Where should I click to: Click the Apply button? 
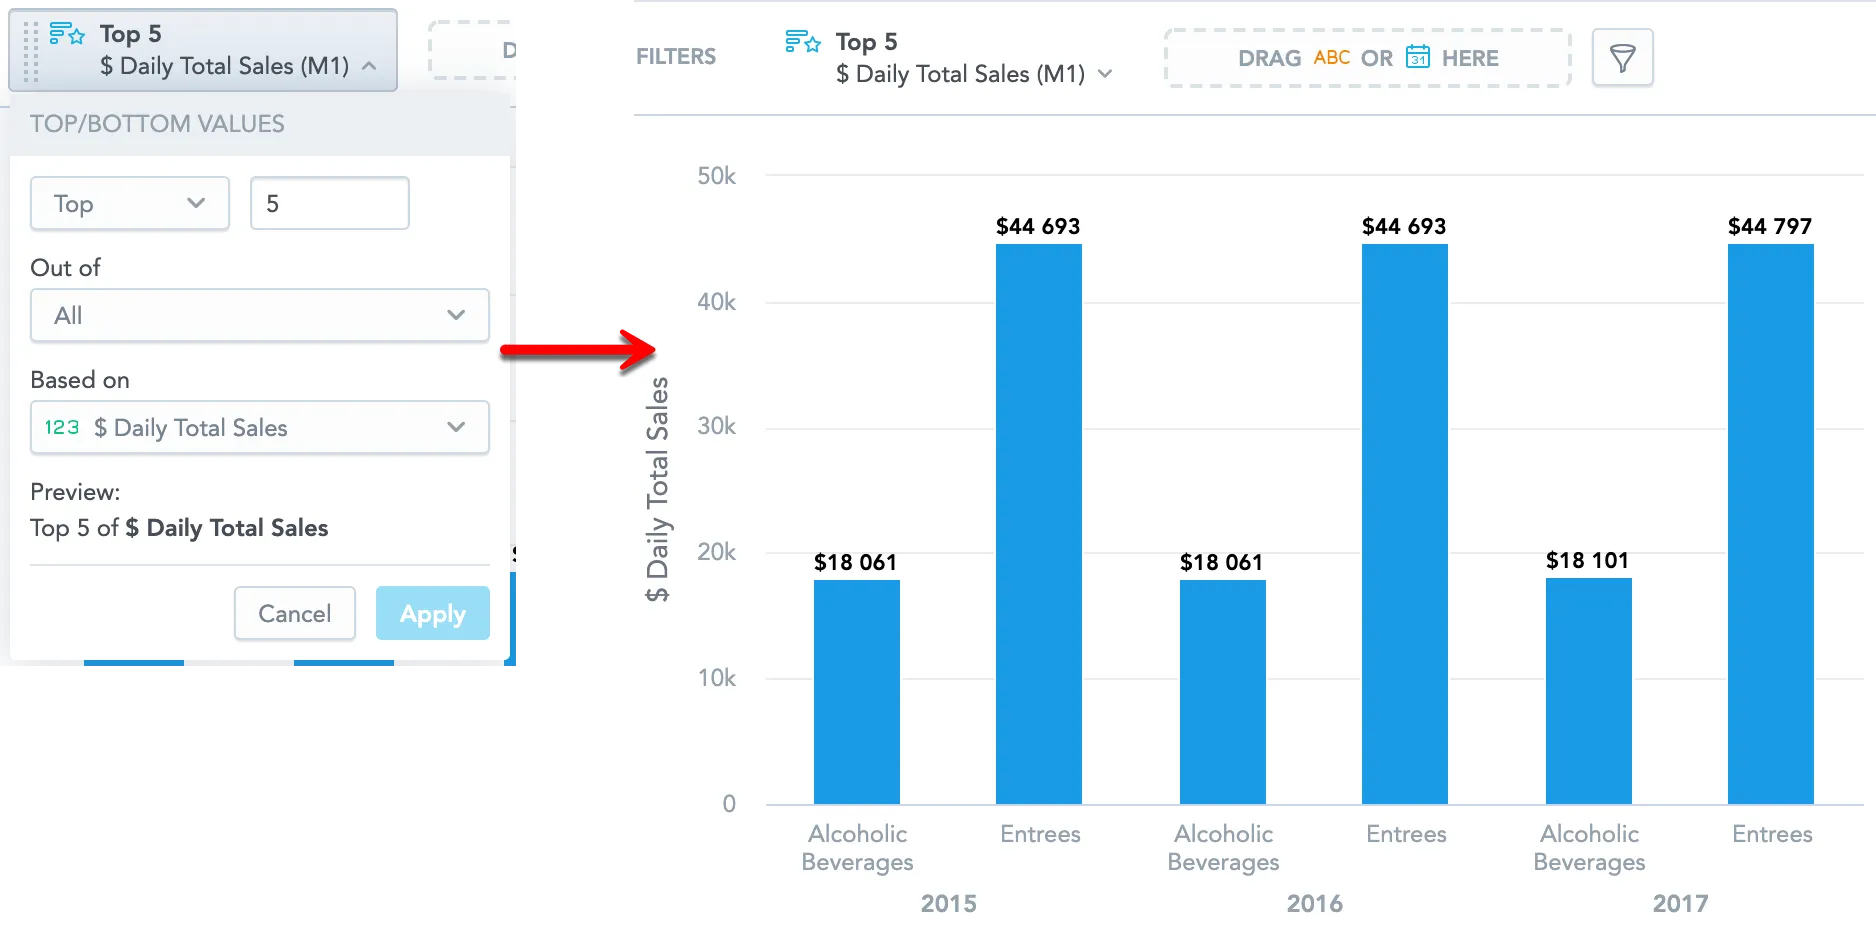coord(432,613)
